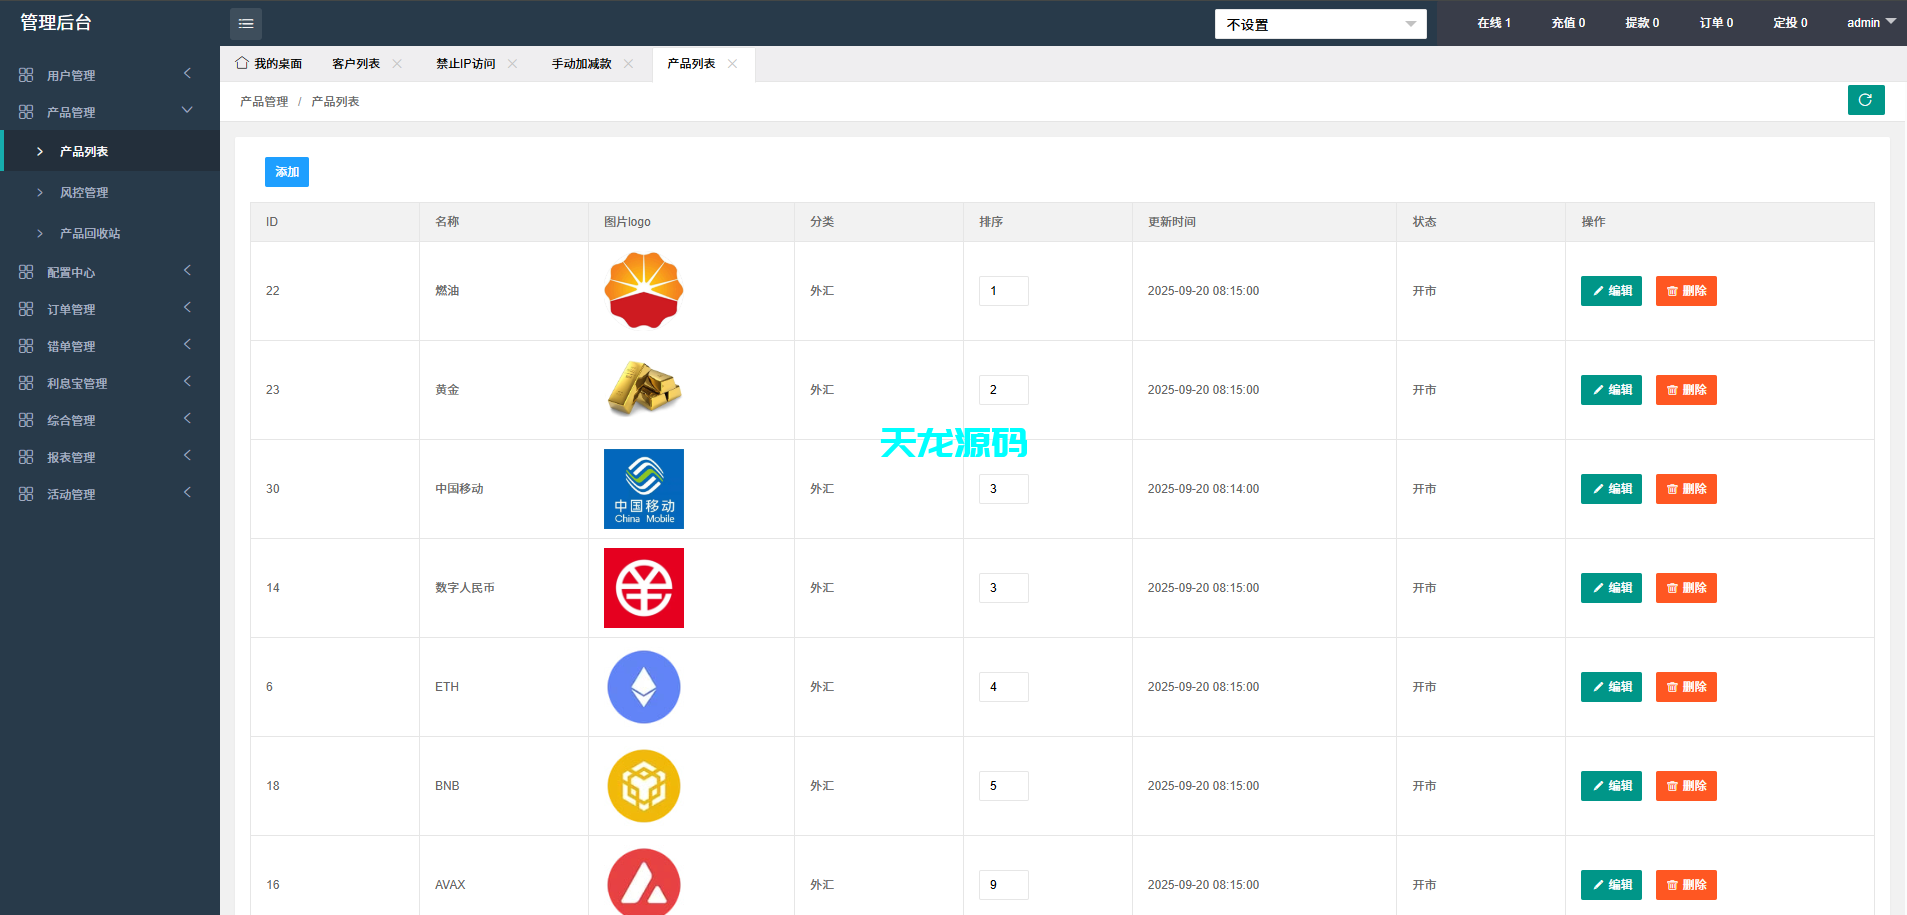Click the hamburger menu icon at top left
This screenshot has width=1907, height=915.
(246, 22)
